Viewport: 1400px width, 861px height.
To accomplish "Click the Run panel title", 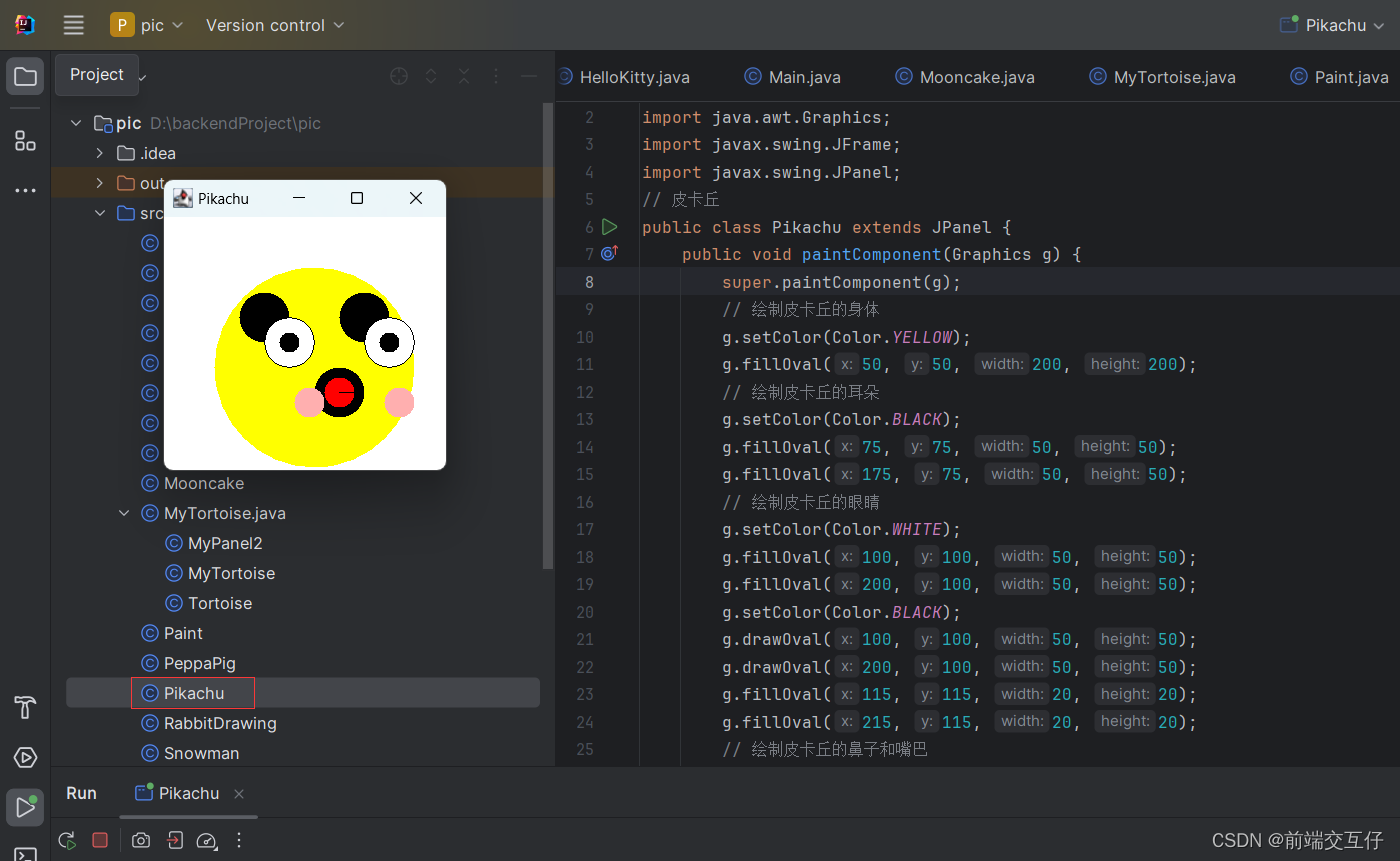I will click(x=81, y=793).
